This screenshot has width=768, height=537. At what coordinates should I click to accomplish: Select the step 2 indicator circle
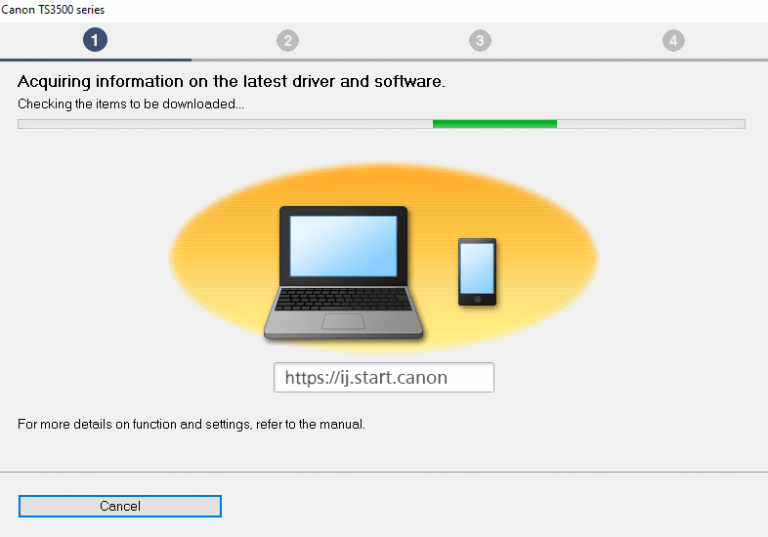[x=288, y=41]
